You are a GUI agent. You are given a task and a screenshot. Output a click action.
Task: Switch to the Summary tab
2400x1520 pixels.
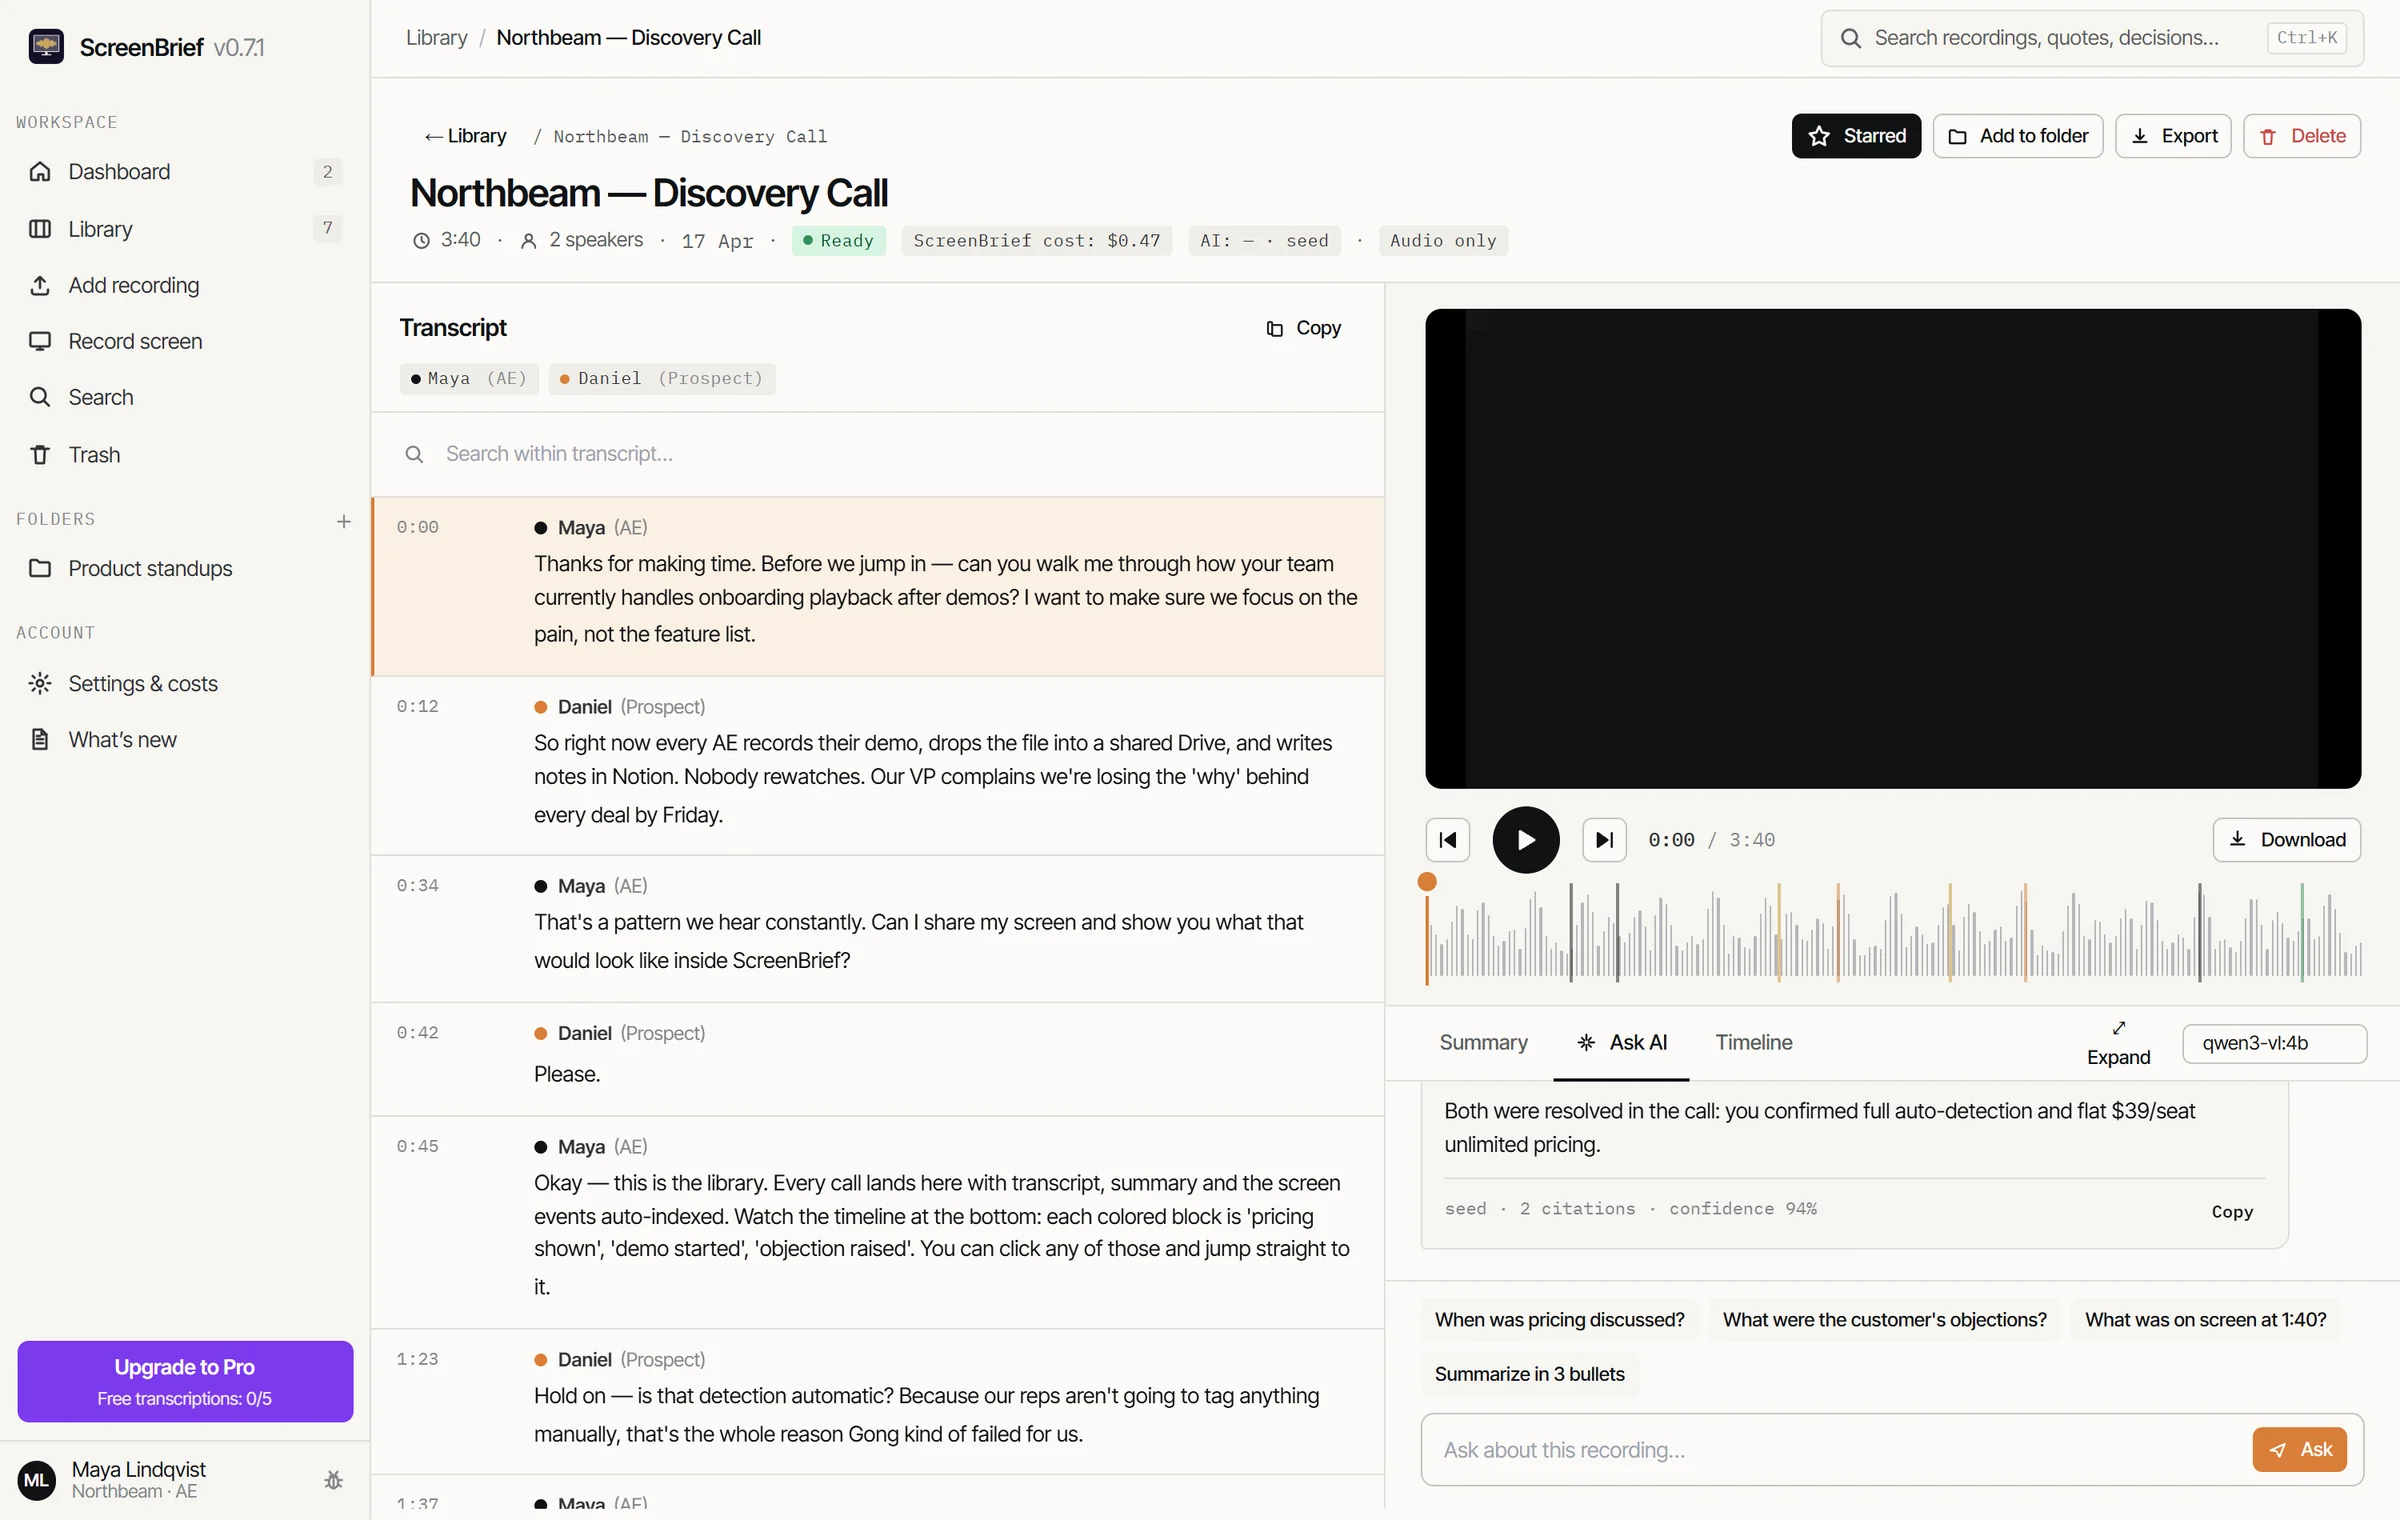(1483, 1042)
